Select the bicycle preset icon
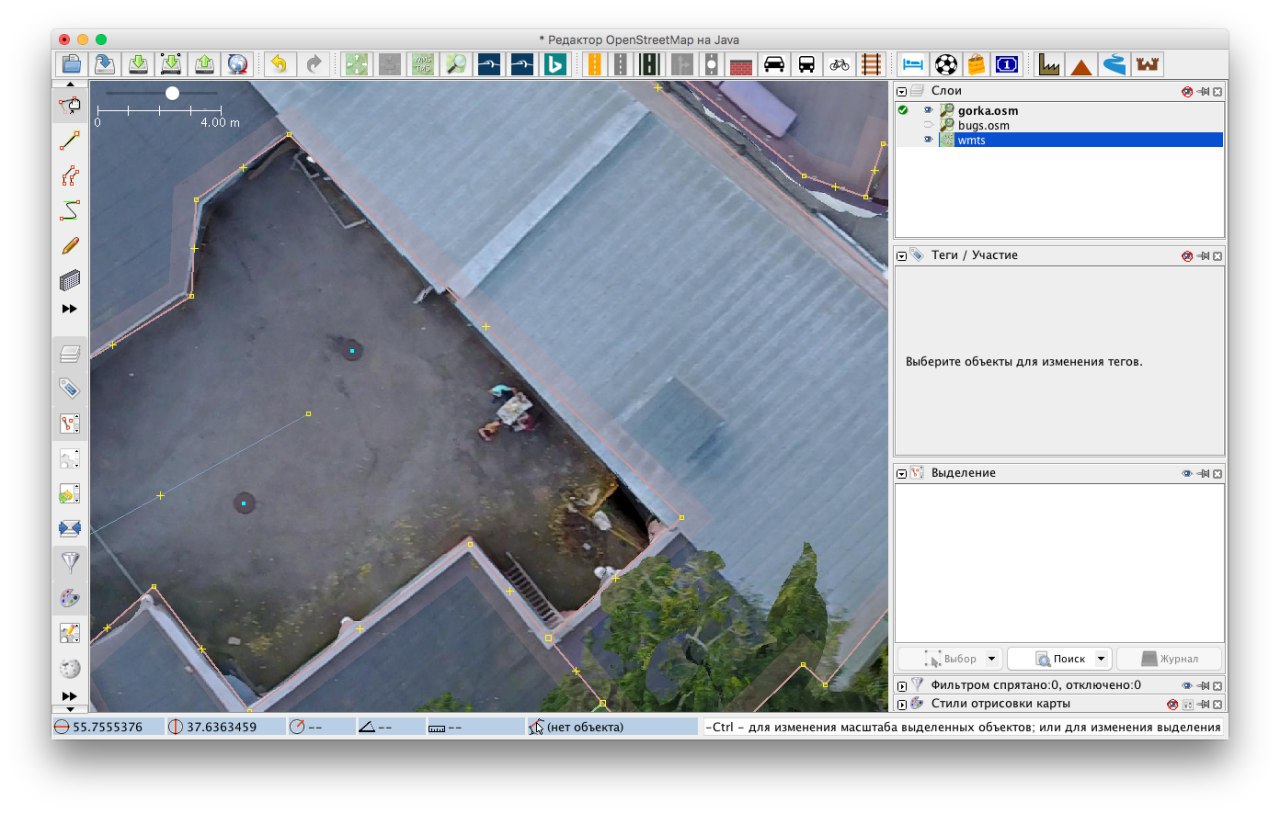1280x813 pixels. (x=839, y=64)
